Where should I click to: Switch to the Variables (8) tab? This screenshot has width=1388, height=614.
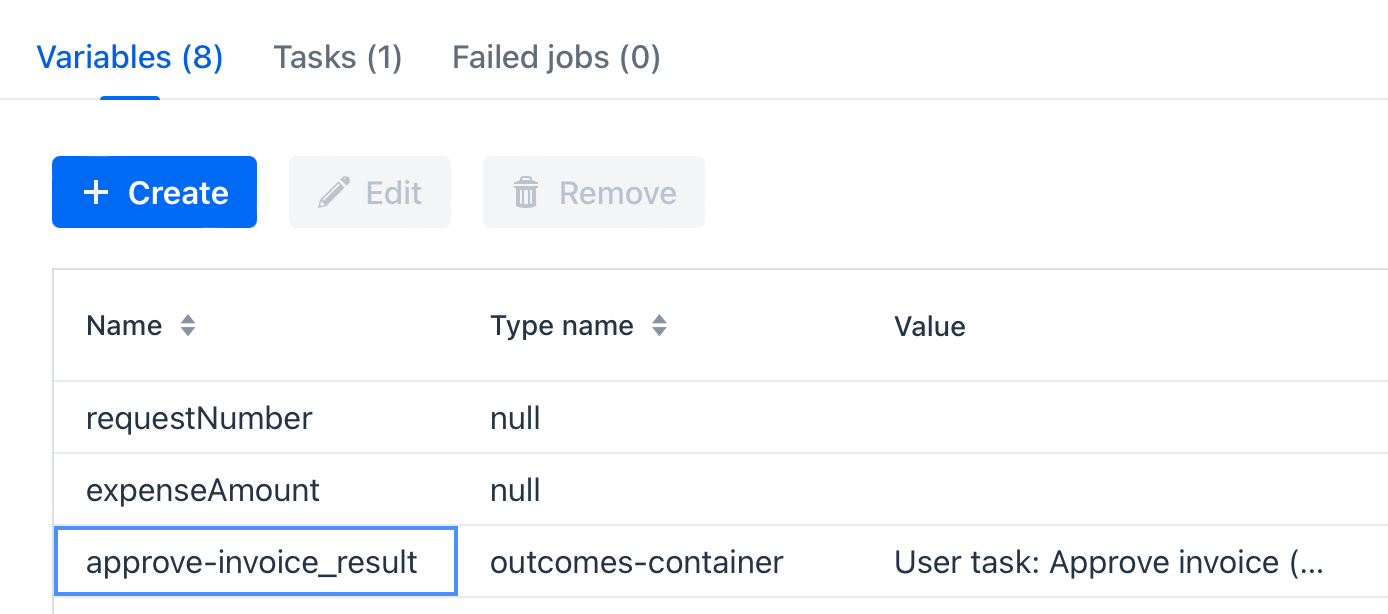click(x=130, y=58)
